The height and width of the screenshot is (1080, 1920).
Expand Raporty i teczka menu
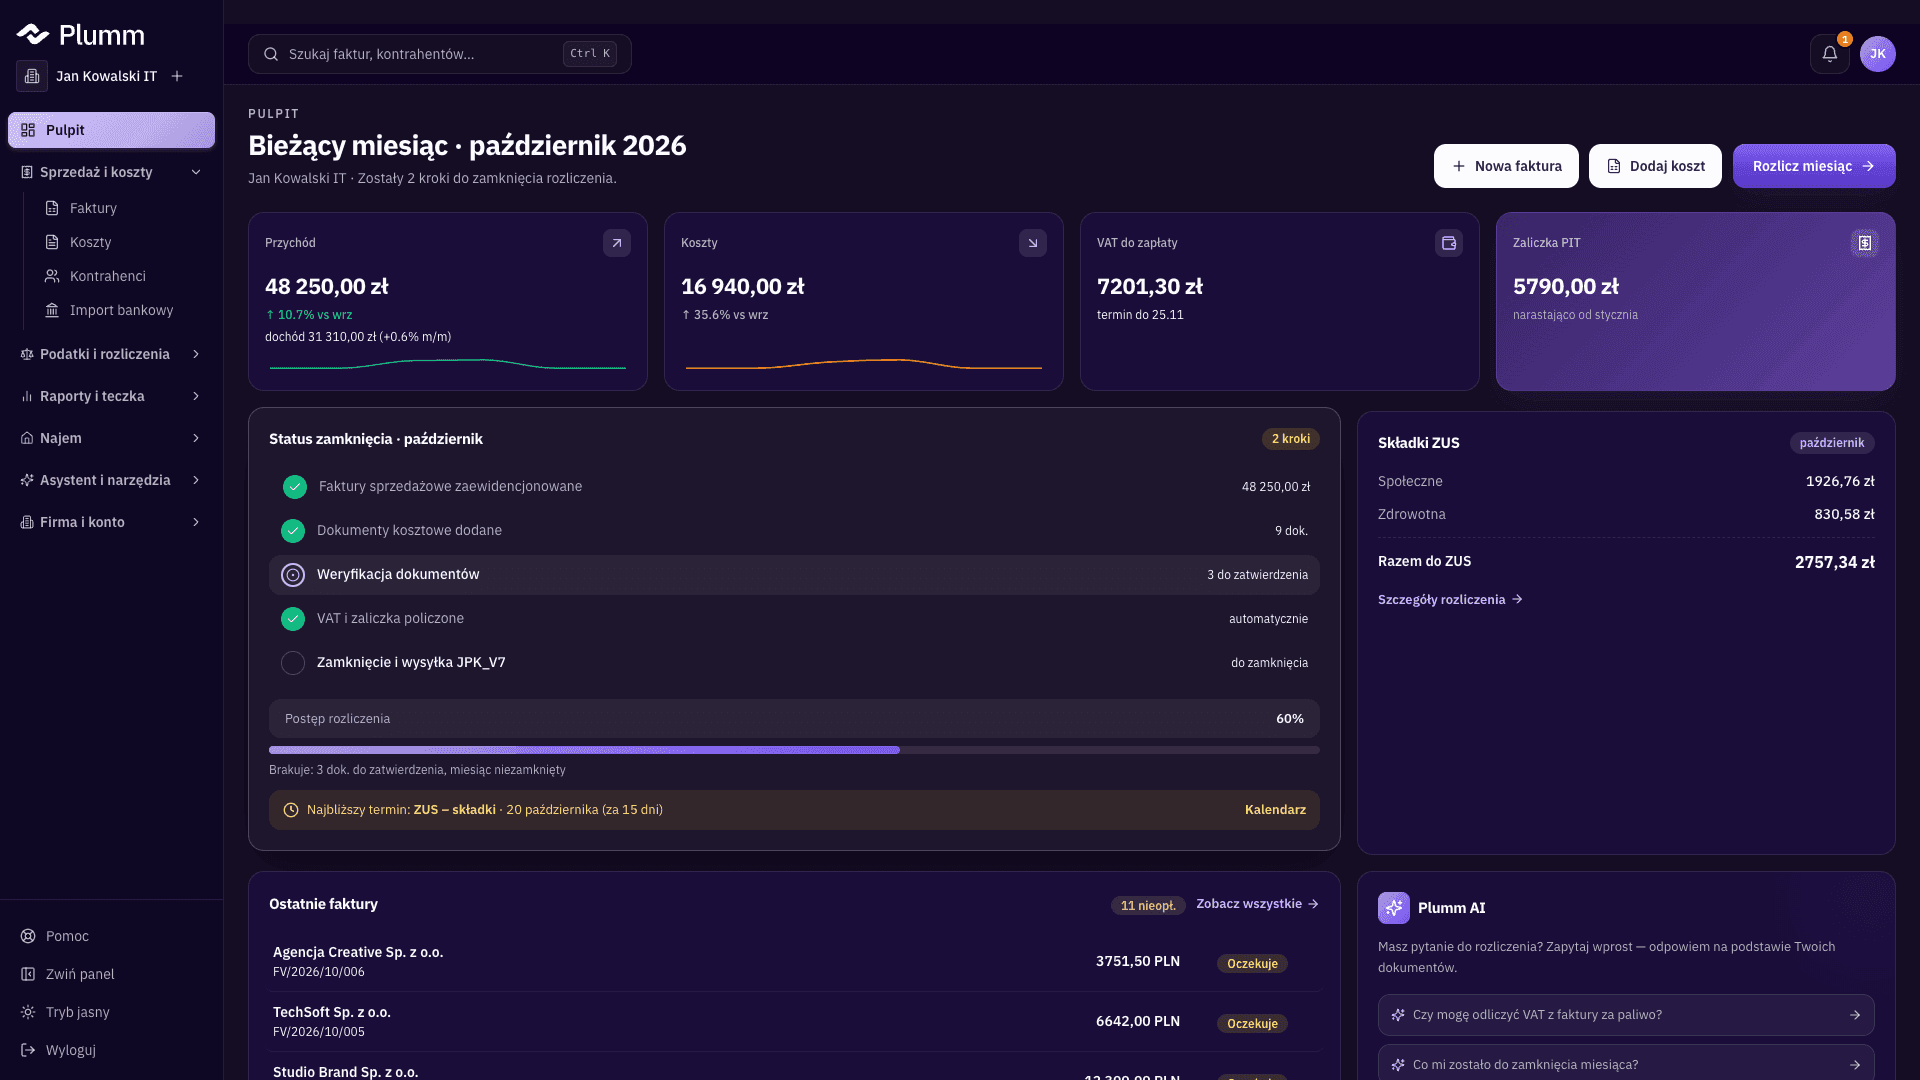click(111, 396)
